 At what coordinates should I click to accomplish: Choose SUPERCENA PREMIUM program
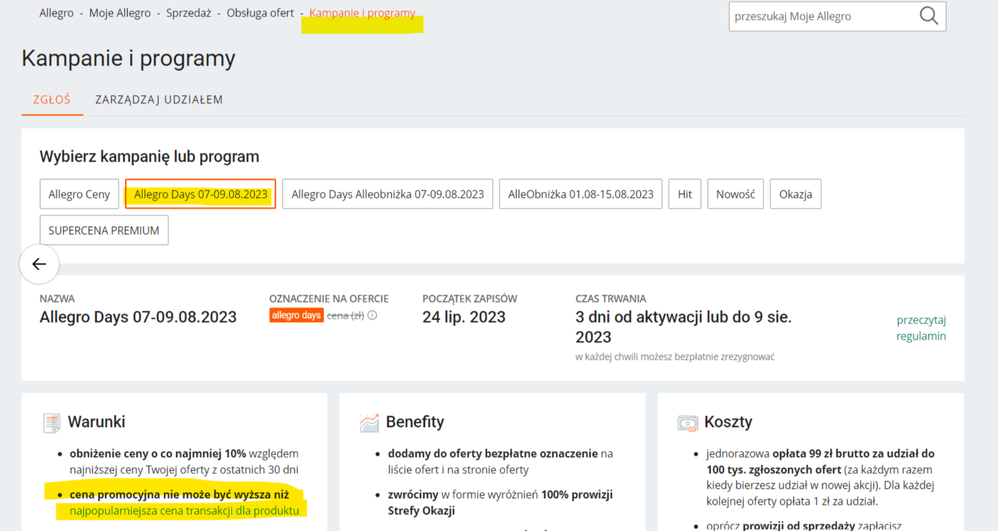(104, 230)
